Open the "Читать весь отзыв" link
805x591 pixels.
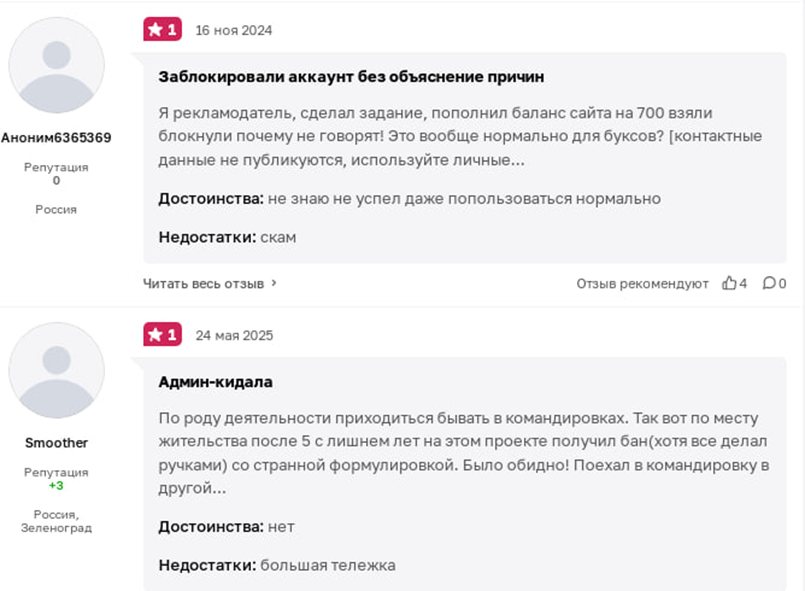pyautogui.click(x=203, y=283)
